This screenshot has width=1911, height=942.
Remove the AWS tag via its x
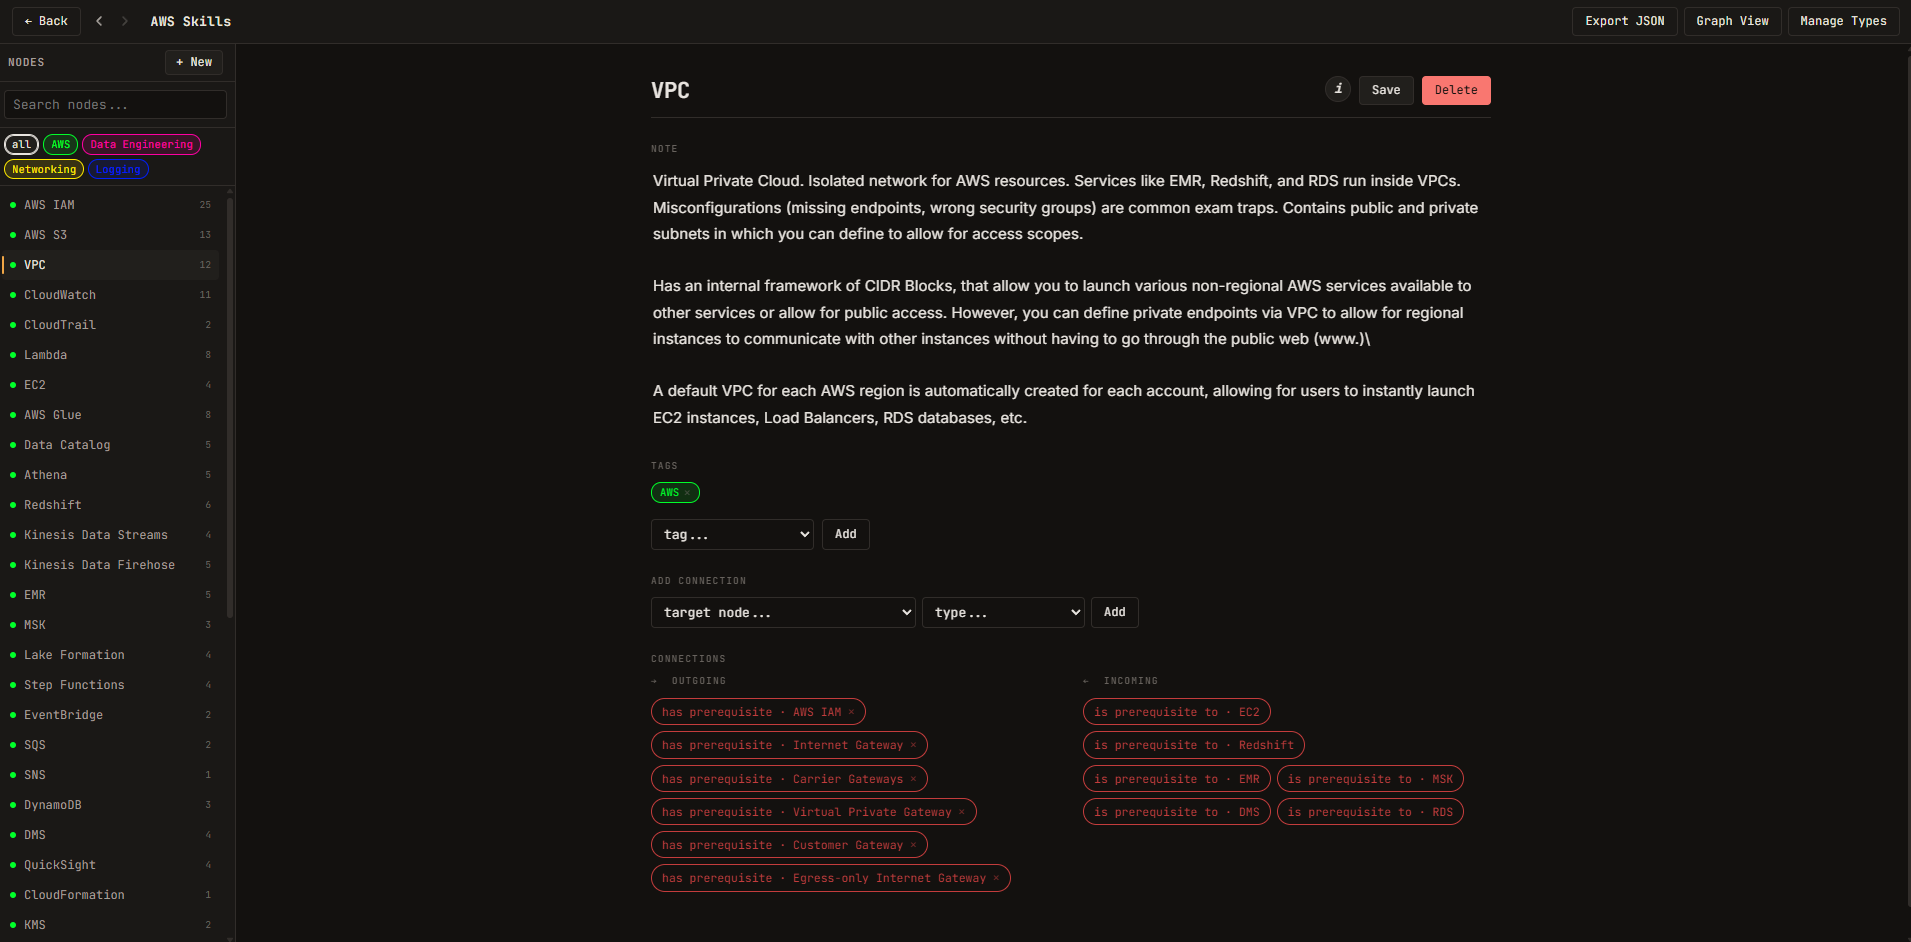687,493
